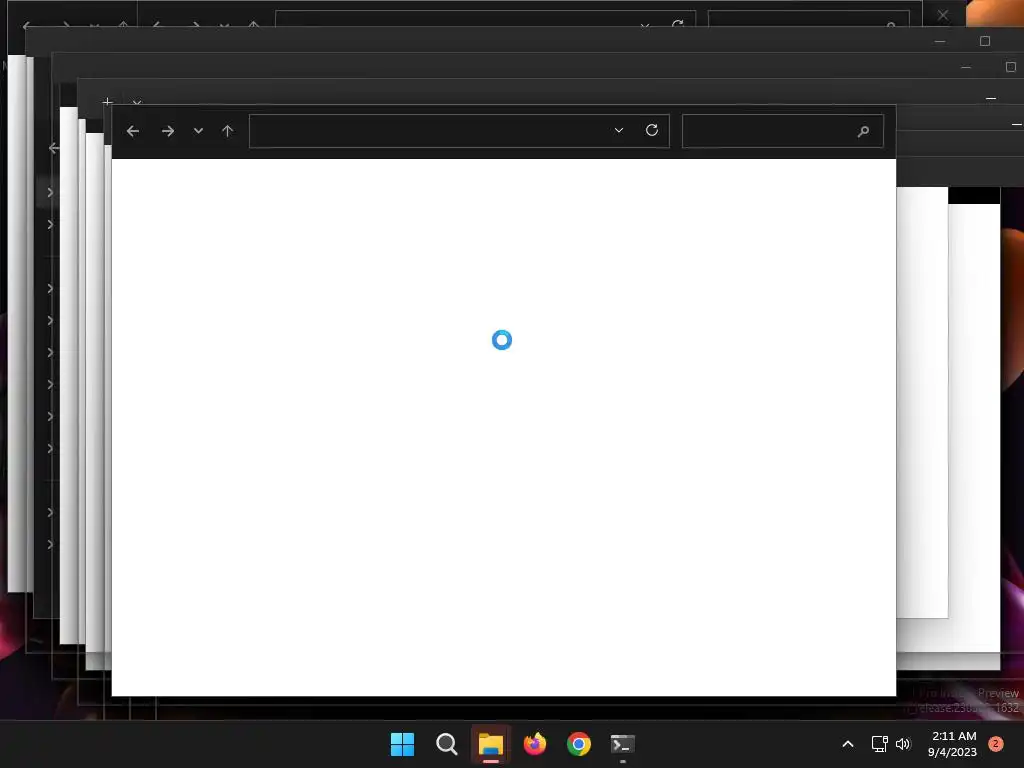This screenshot has height=768, width=1024.
Task: Go back in the front Explorer window
Action: click(133, 131)
